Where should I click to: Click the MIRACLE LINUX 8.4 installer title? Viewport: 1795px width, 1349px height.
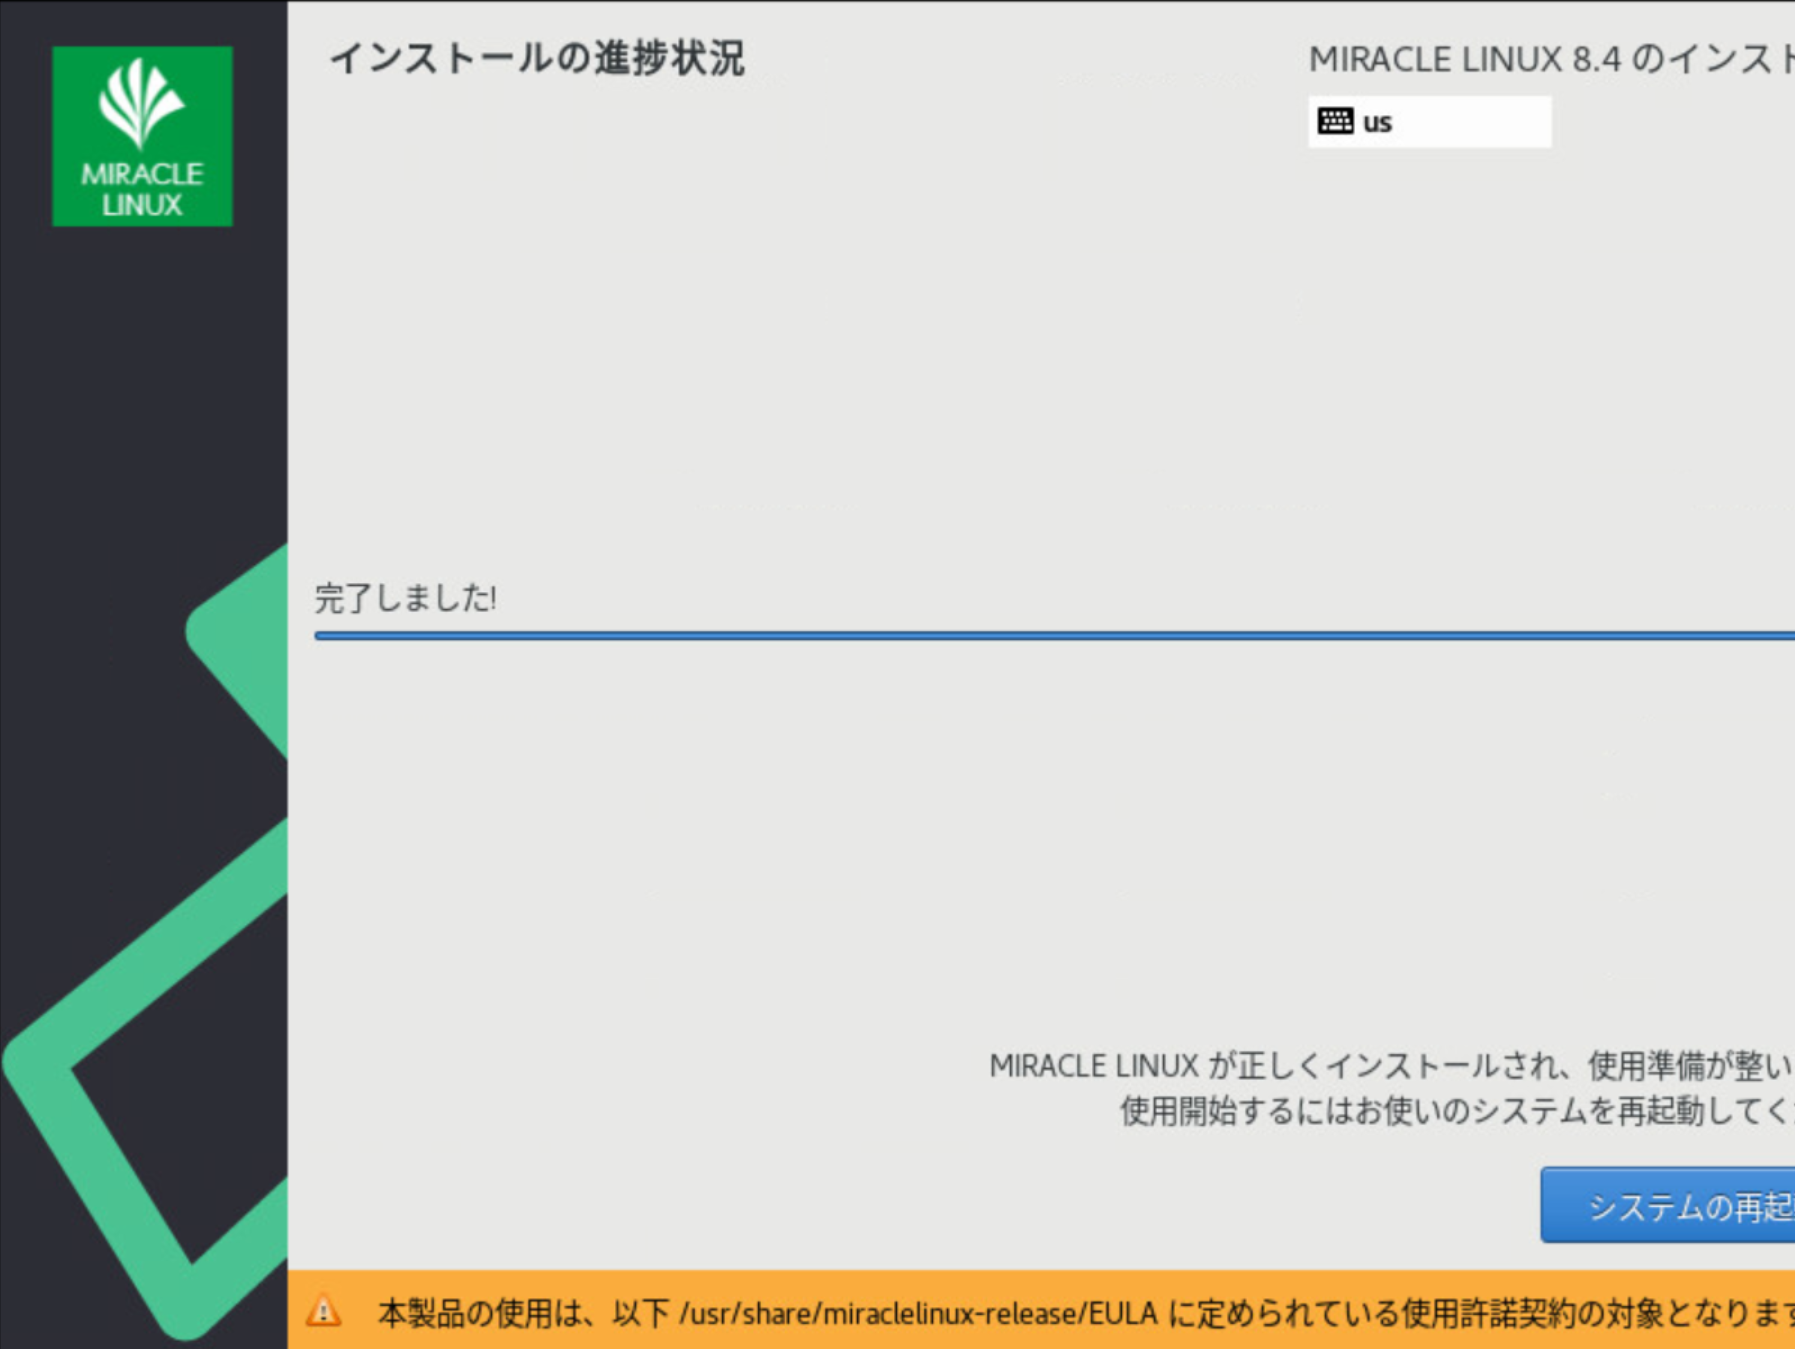click(x=1551, y=59)
